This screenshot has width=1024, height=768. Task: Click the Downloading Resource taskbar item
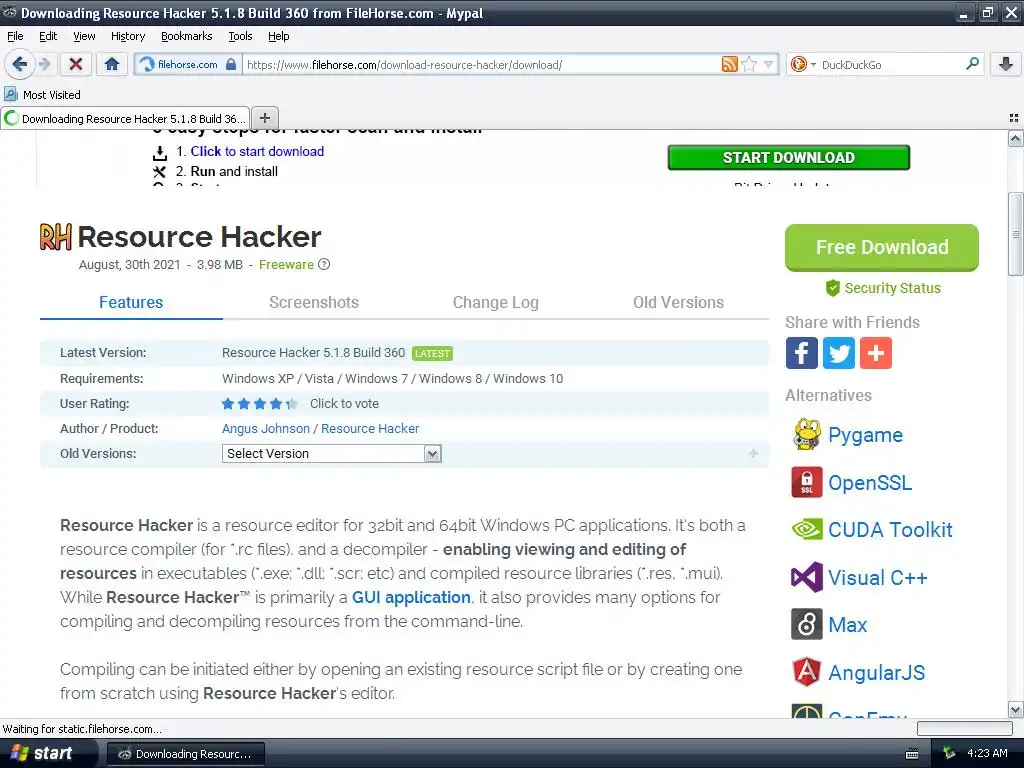(x=186, y=754)
